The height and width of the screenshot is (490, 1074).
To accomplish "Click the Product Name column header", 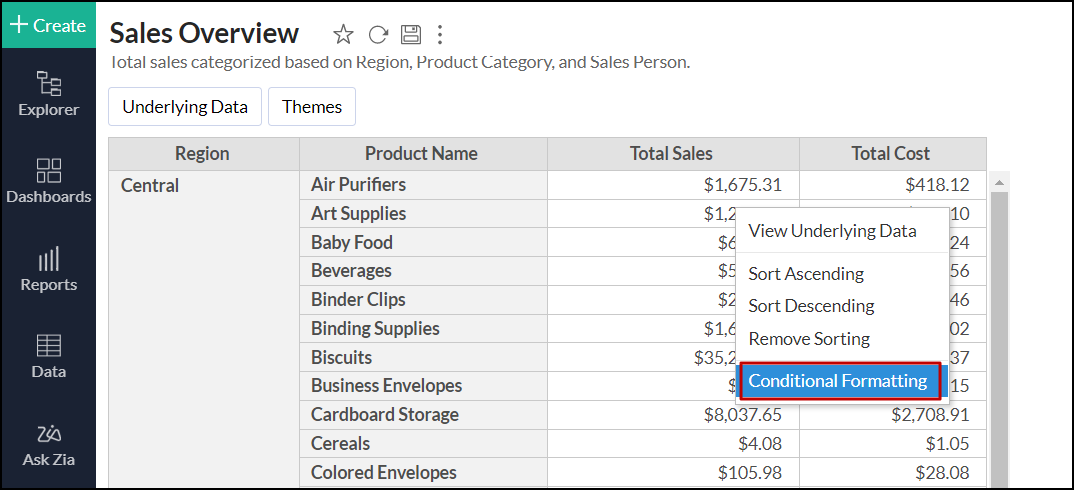I will click(x=421, y=154).
